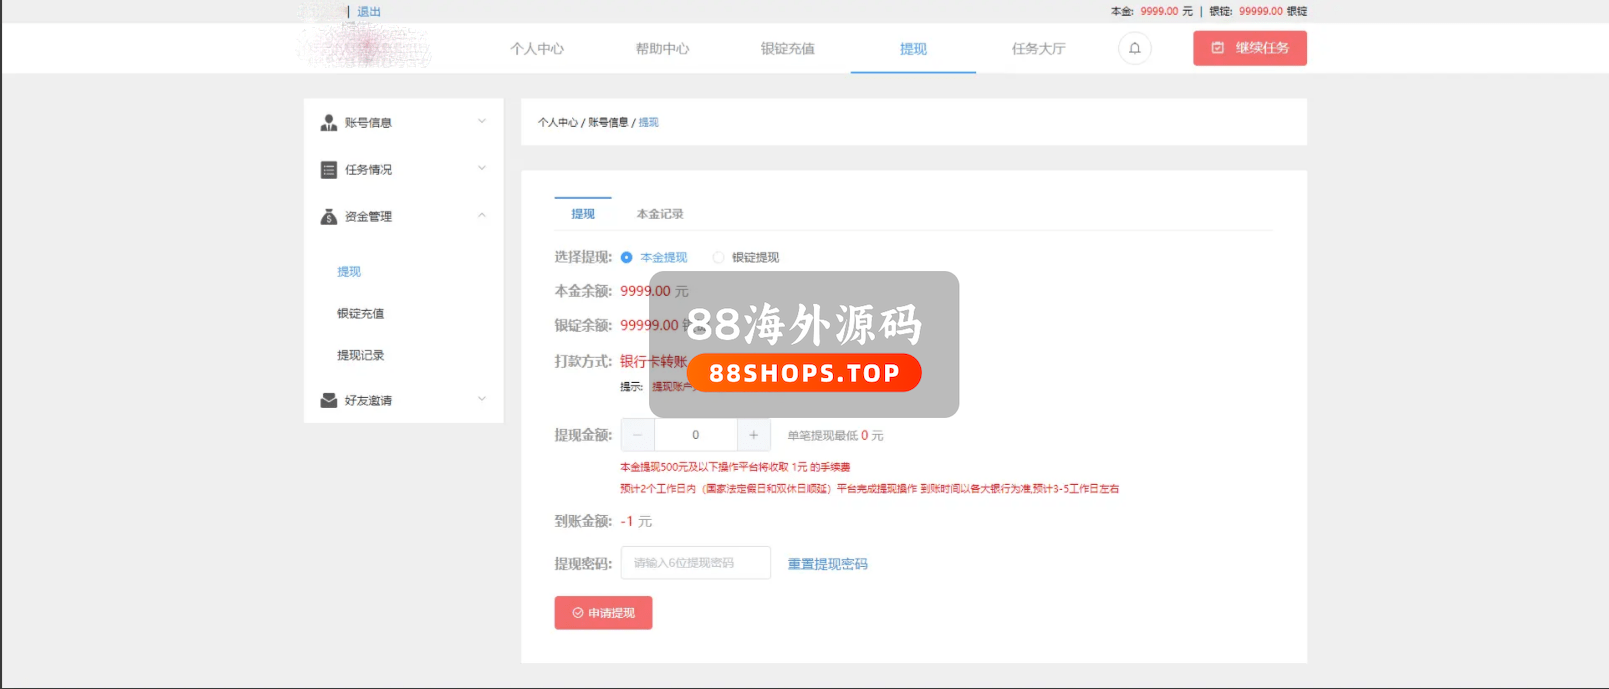Click the 资金管理 money bag icon
1609x689 pixels.
[x=328, y=217]
